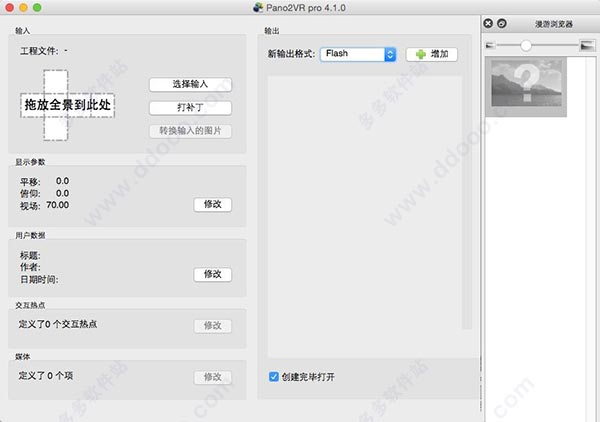Screen dimensions: 600x422
Task: Adjust the thumbnail size slider handle
Action: tap(526, 46)
